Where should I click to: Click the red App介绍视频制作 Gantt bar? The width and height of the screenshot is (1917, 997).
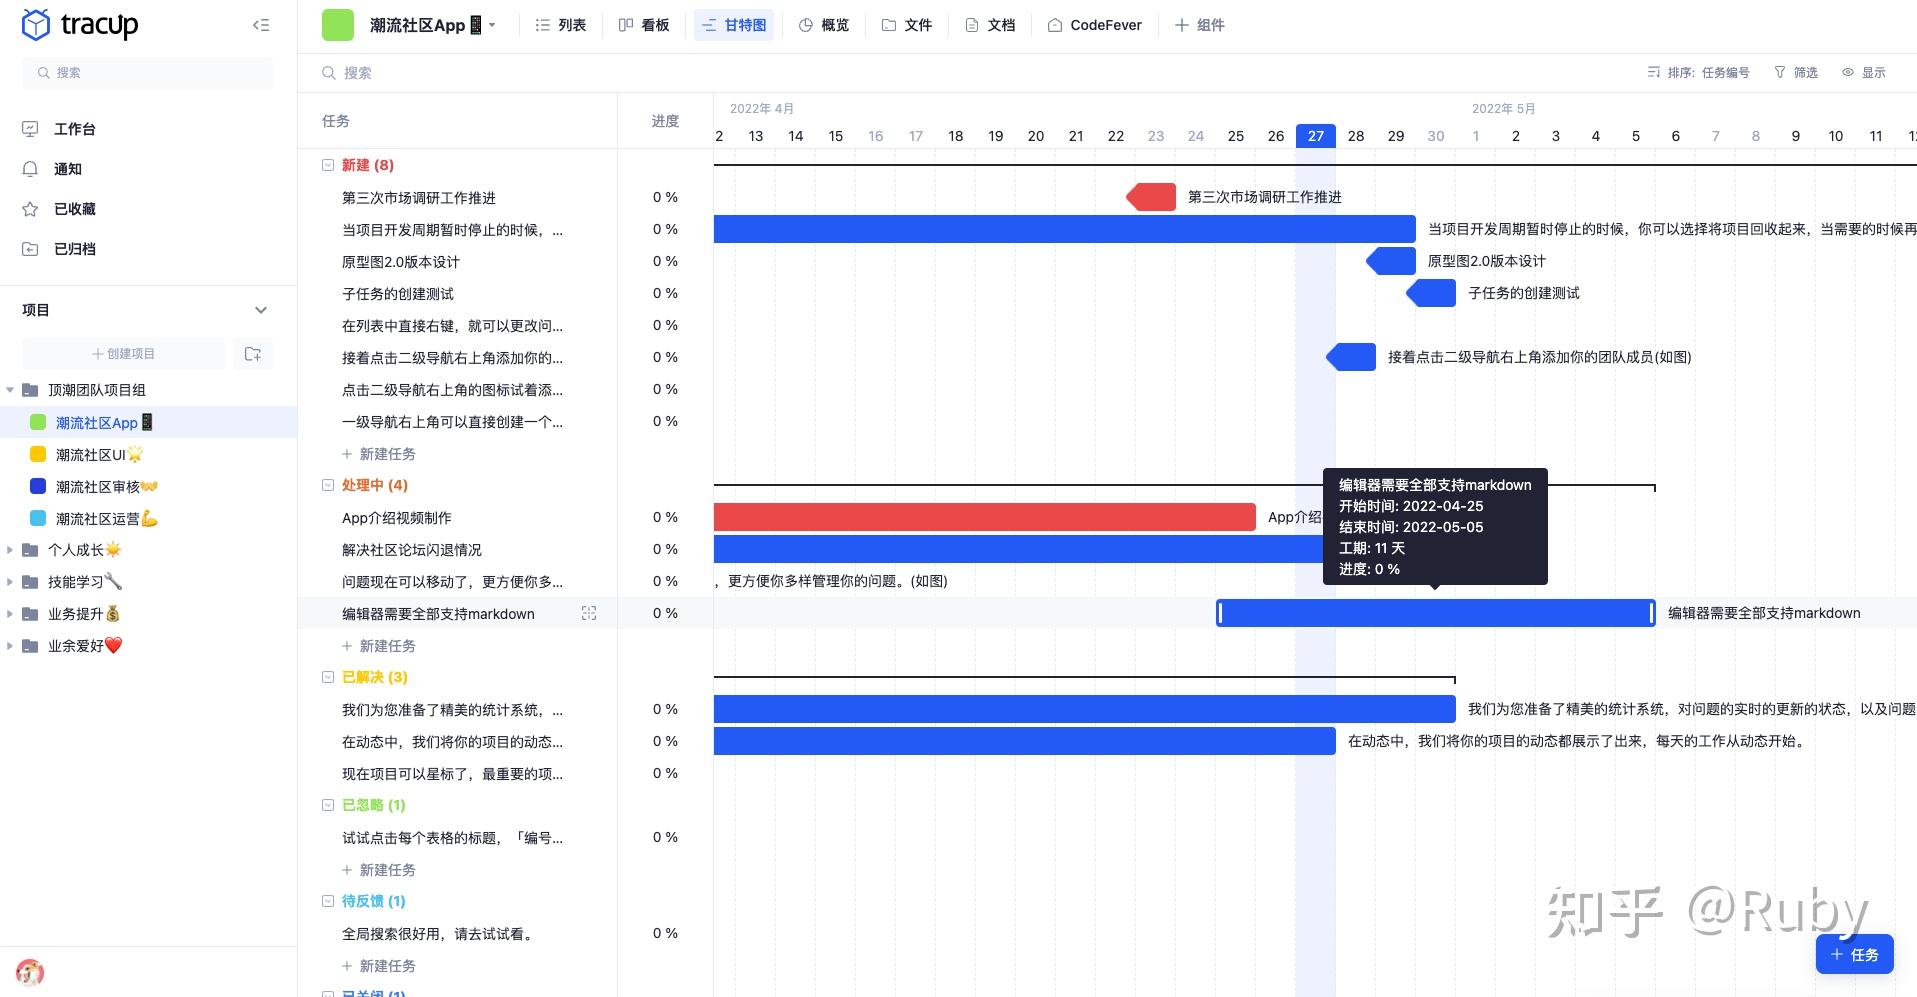985,517
